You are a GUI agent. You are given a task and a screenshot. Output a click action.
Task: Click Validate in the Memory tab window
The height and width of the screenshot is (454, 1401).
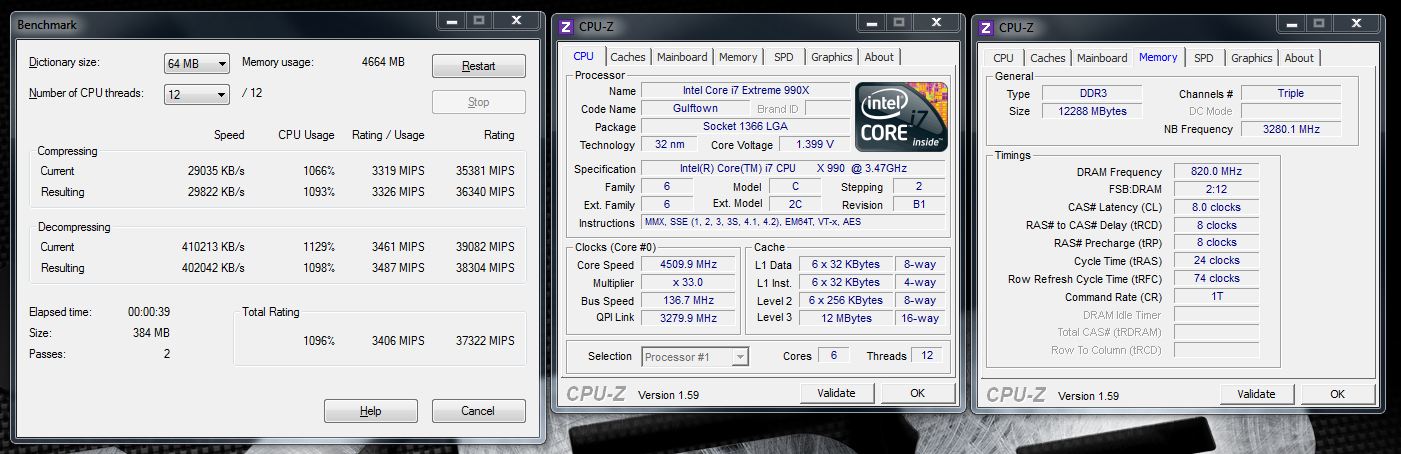click(1256, 394)
